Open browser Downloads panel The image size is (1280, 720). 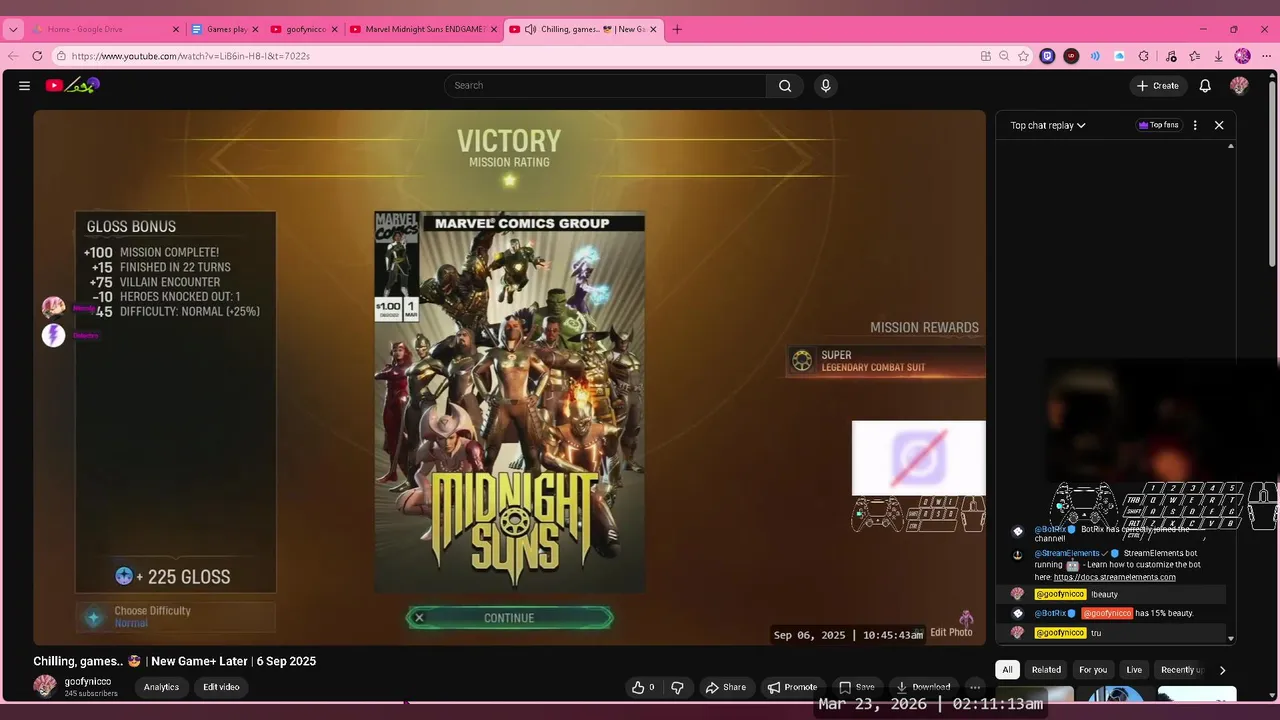point(1218,56)
